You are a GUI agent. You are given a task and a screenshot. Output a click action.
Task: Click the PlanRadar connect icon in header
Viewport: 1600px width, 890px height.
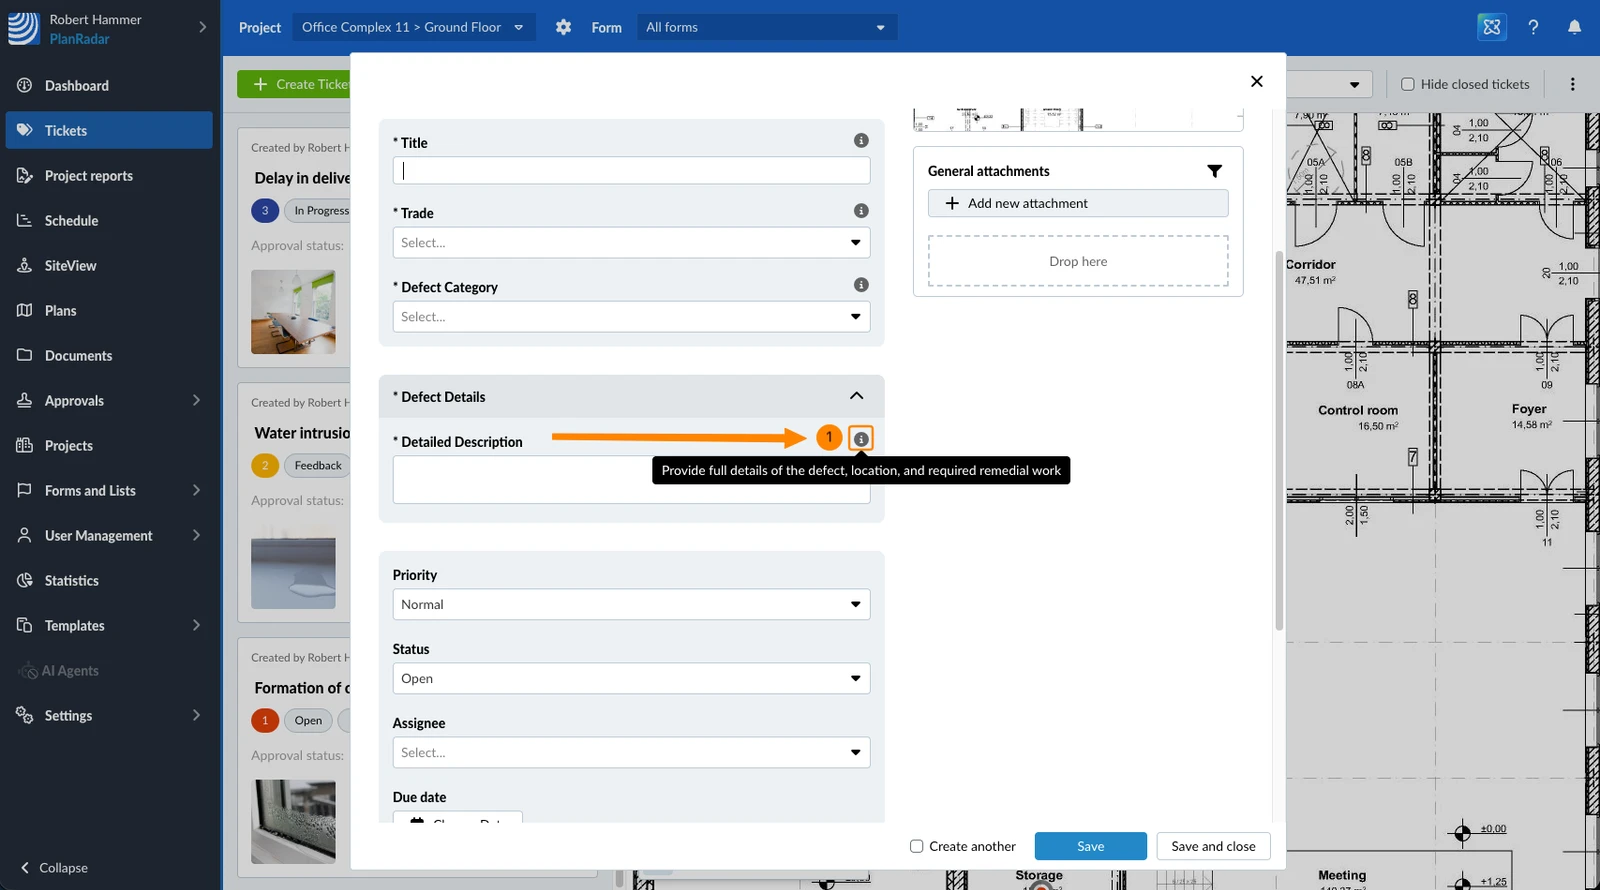coord(1492,27)
